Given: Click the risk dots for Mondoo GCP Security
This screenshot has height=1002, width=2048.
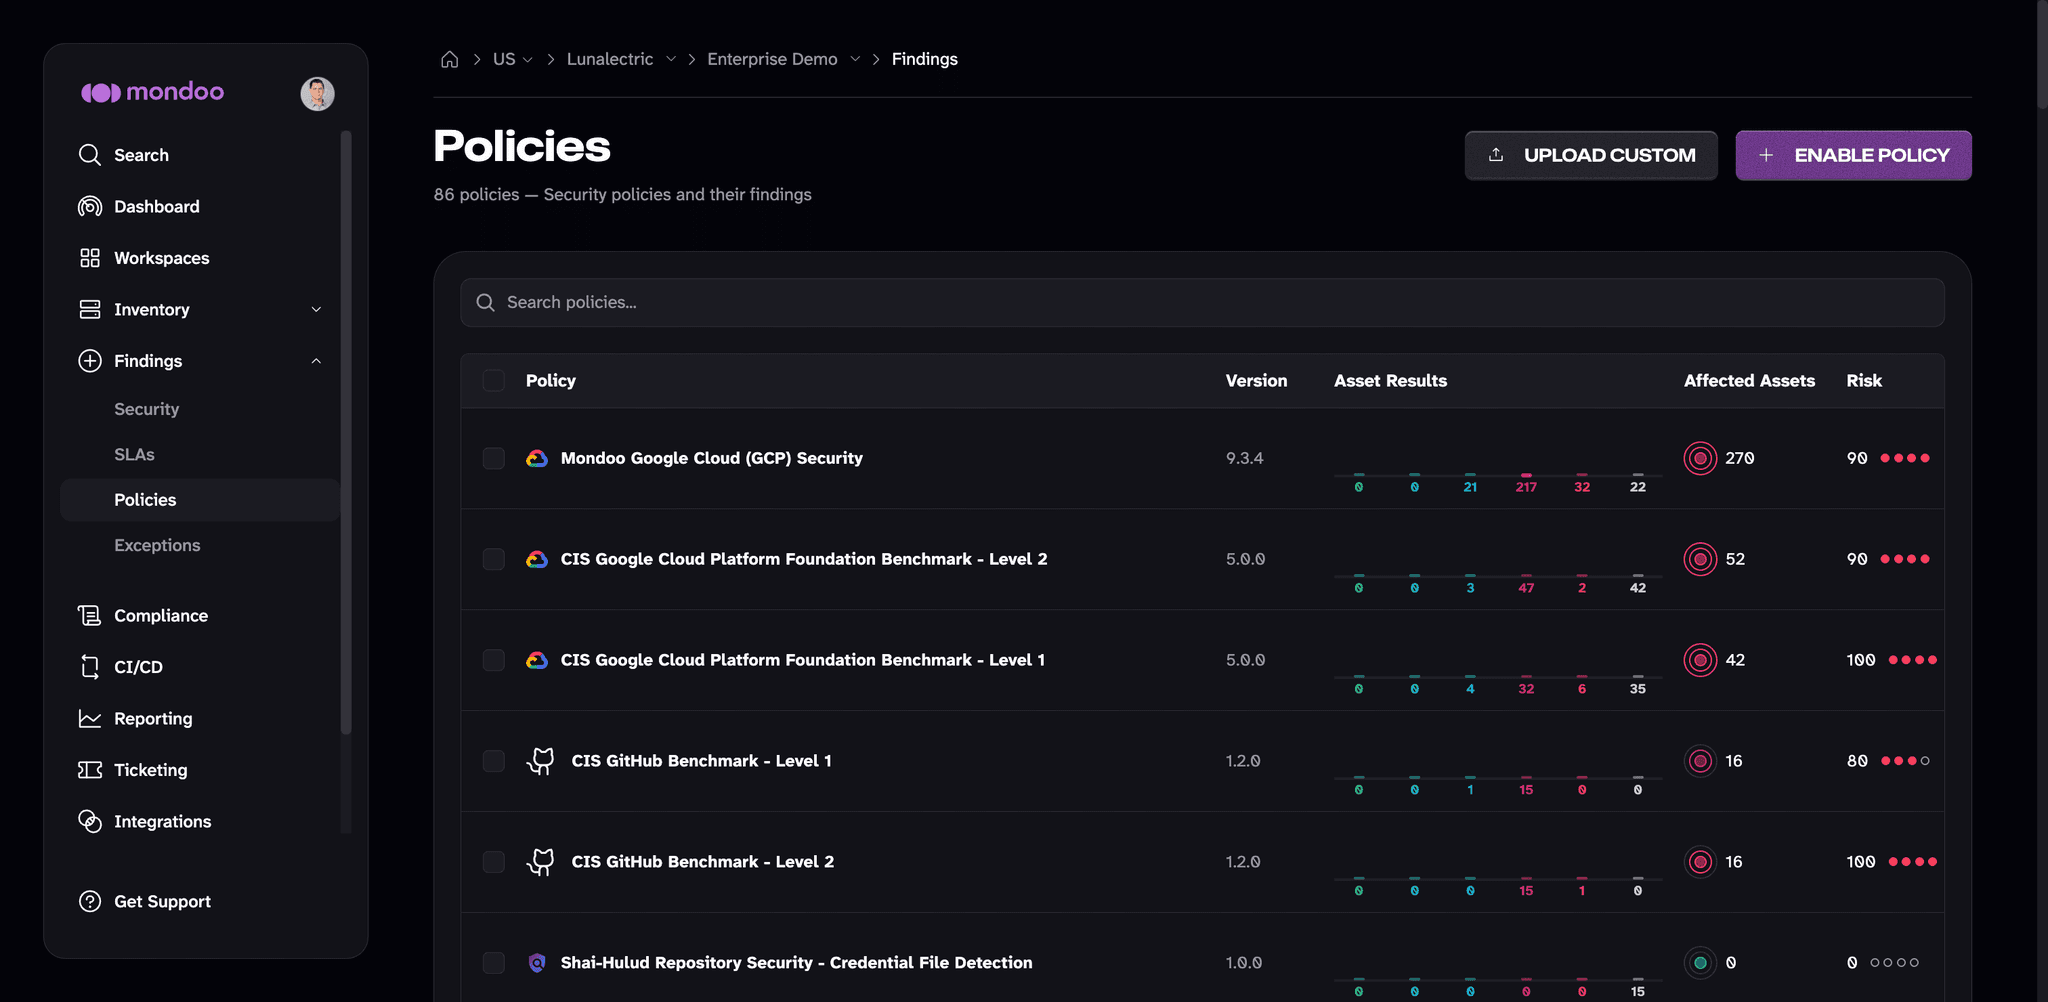Looking at the screenshot, I should [x=1905, y=458].
